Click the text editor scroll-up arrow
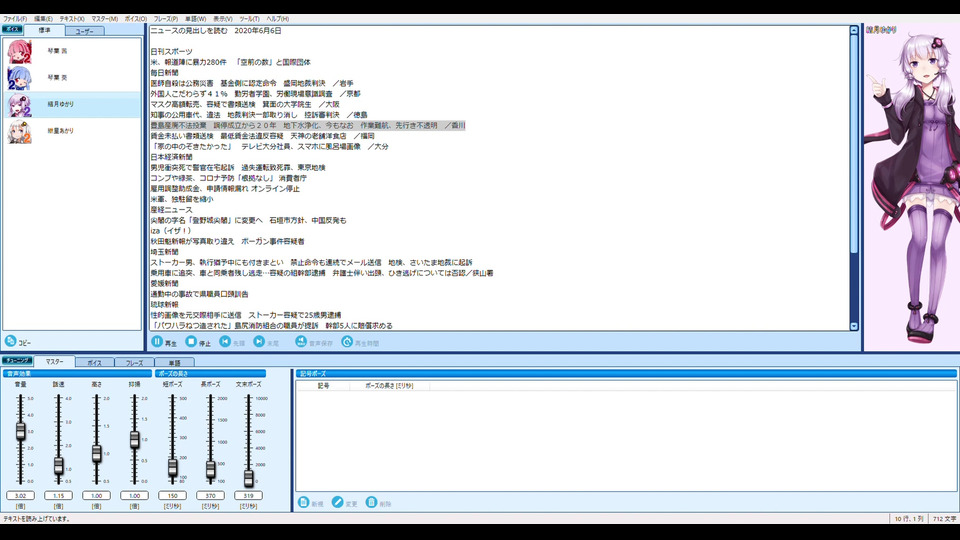The image size is (960, 540). pyautogui.click(x=854, y=30)
